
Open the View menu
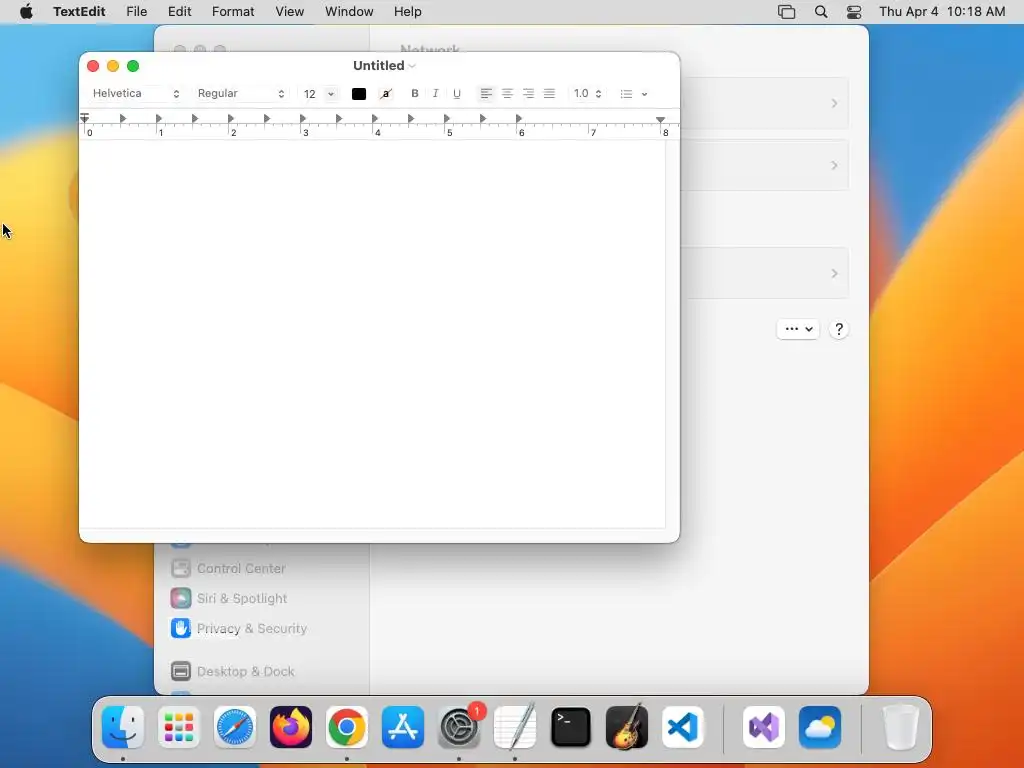pos(289,12)
